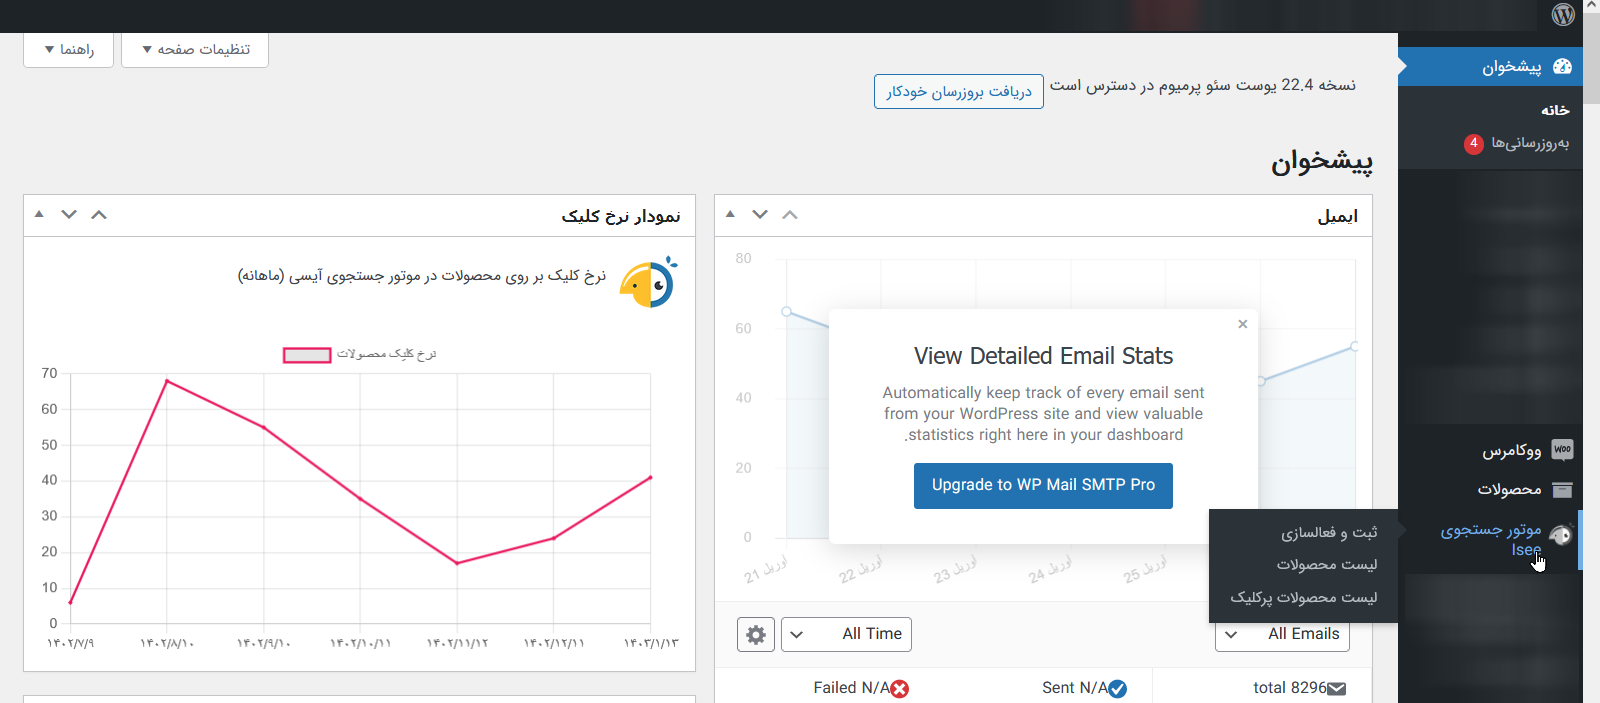The width and height of the screenshot is (1600, 703).
Task: Move the نمودار نرخ کلیک widget down
Action: click(x=69, y=214)
